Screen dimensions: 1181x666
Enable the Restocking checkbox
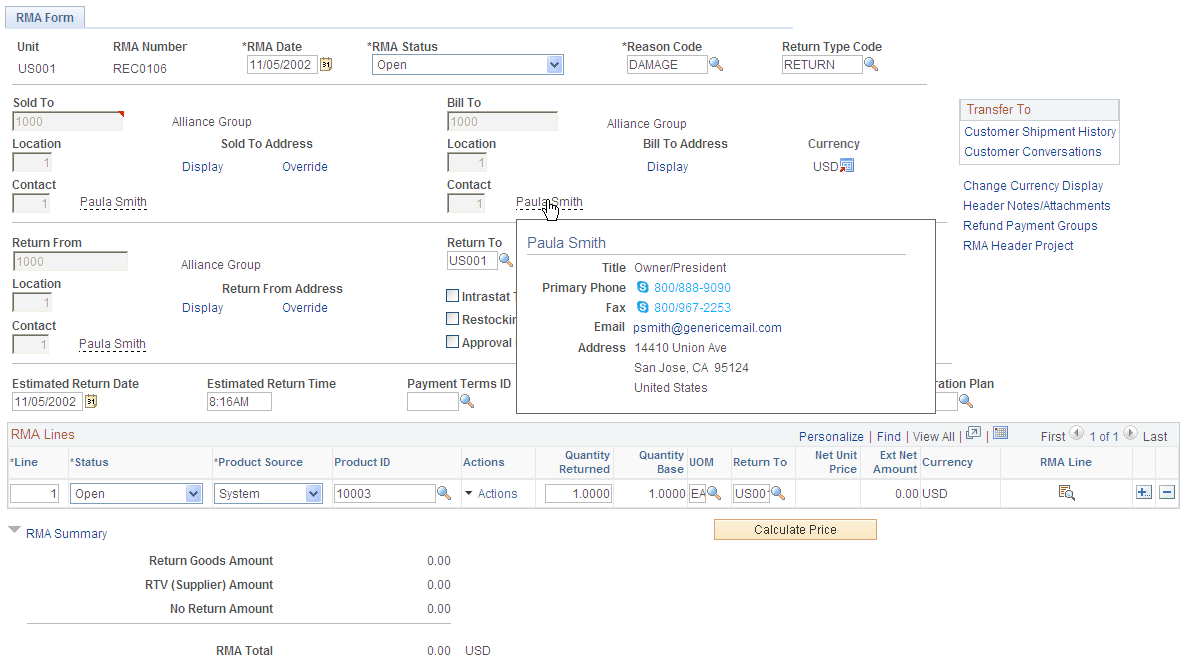tap(452, 318)
